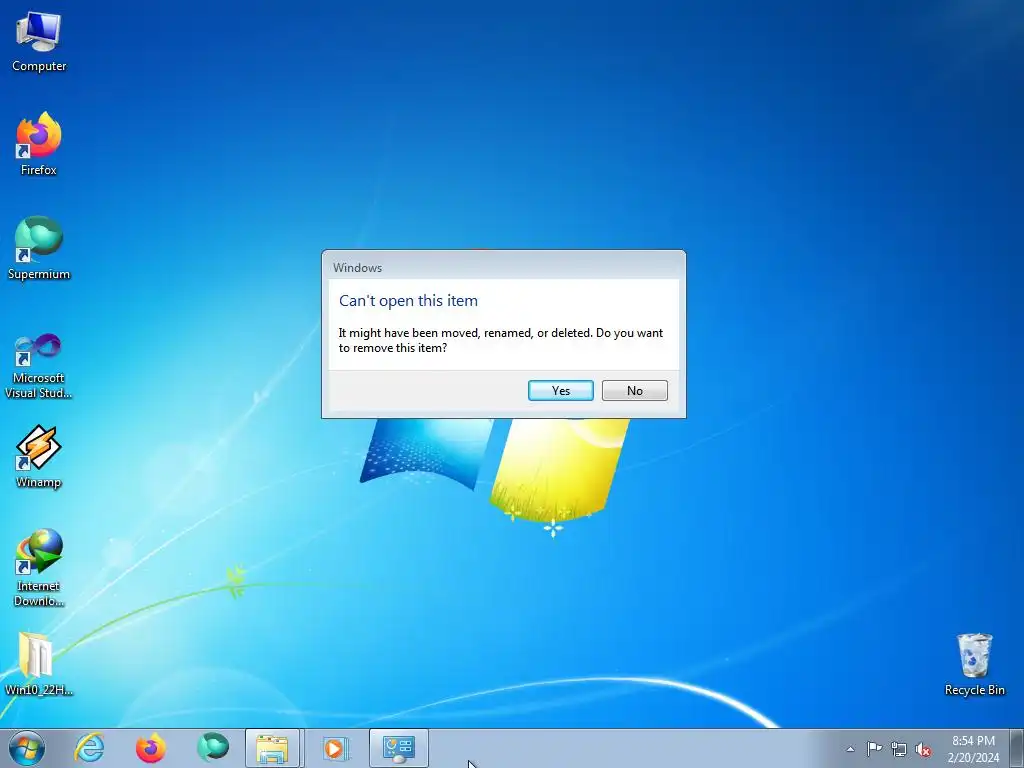Viewport: 1024px width, 768px height.
Task: Click the Show desktop button on the taskbar
Action: click(1017, 748)
